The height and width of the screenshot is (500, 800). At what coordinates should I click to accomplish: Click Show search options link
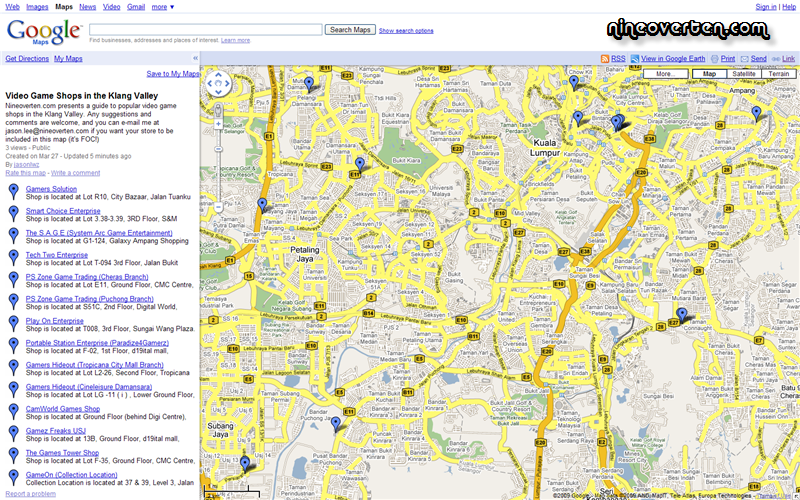(x=406, y=31)
